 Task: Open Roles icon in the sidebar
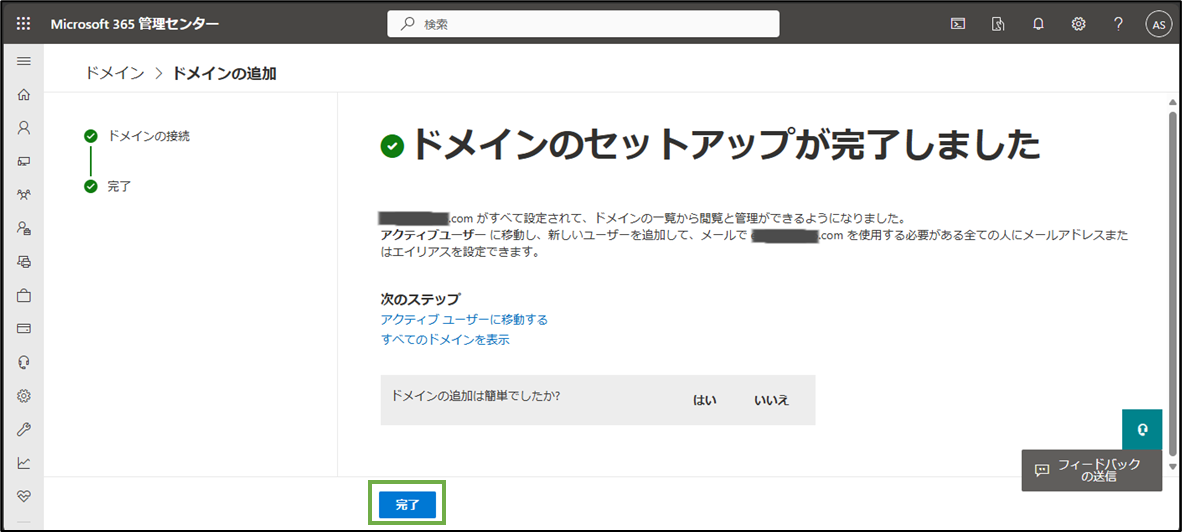23,228
